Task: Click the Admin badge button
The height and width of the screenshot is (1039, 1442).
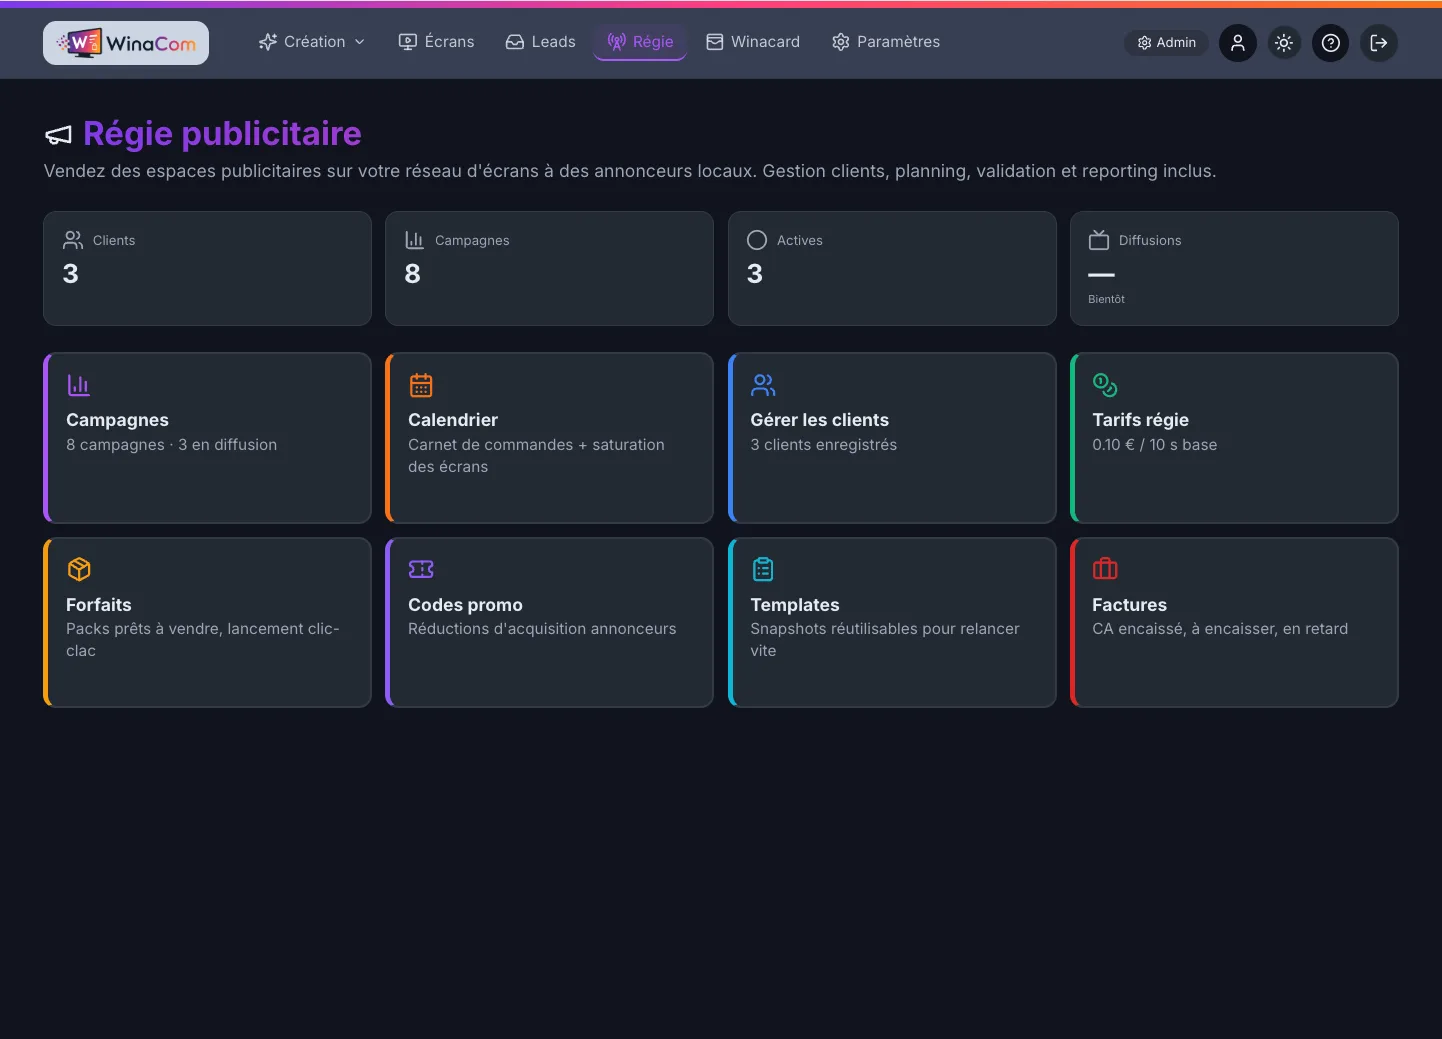Action: pos(1167,43)
